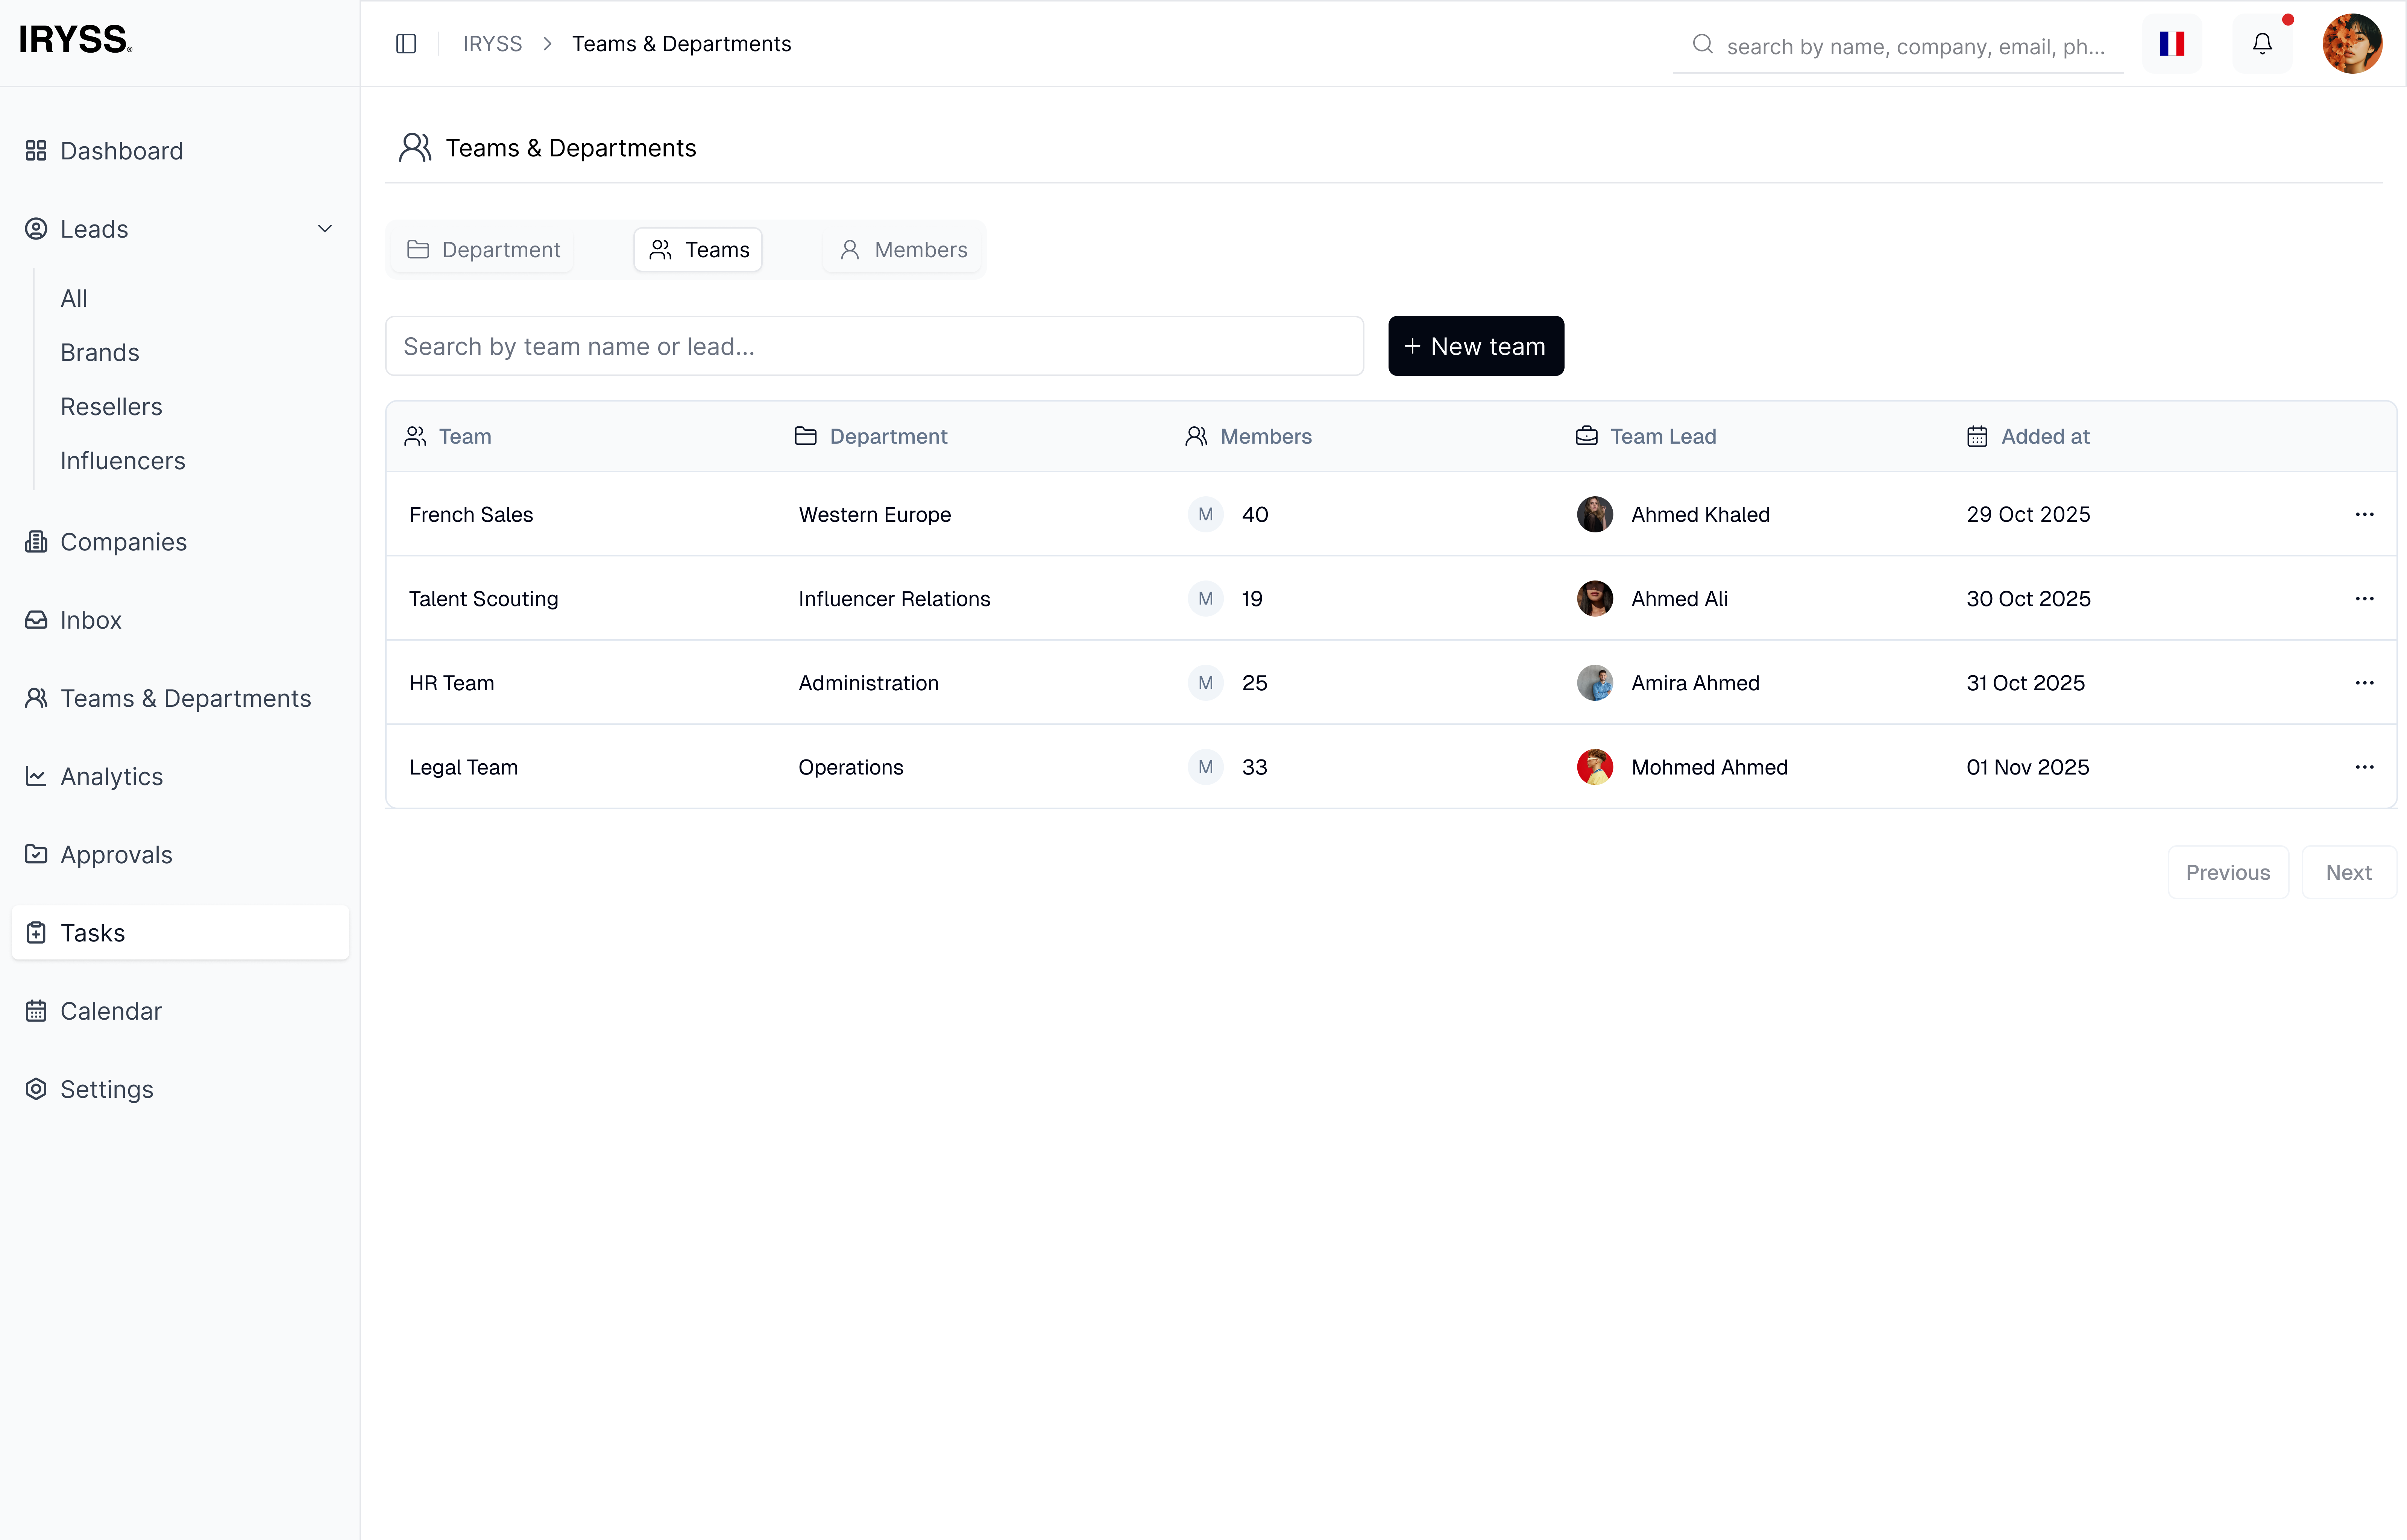Click Teams & Departments breadcrumb
Viewport: 2407px width, 1540px height.
[x=681, y=44]
